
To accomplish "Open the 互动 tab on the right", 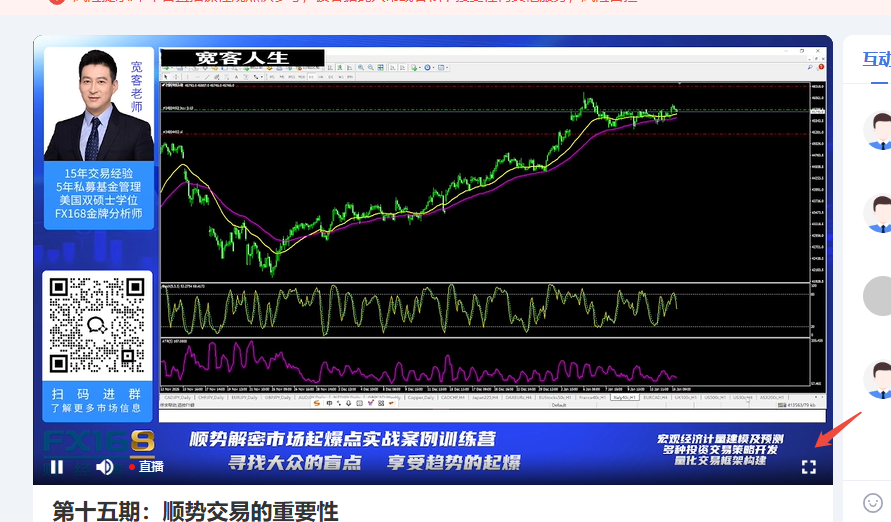I will pos(876,58).
